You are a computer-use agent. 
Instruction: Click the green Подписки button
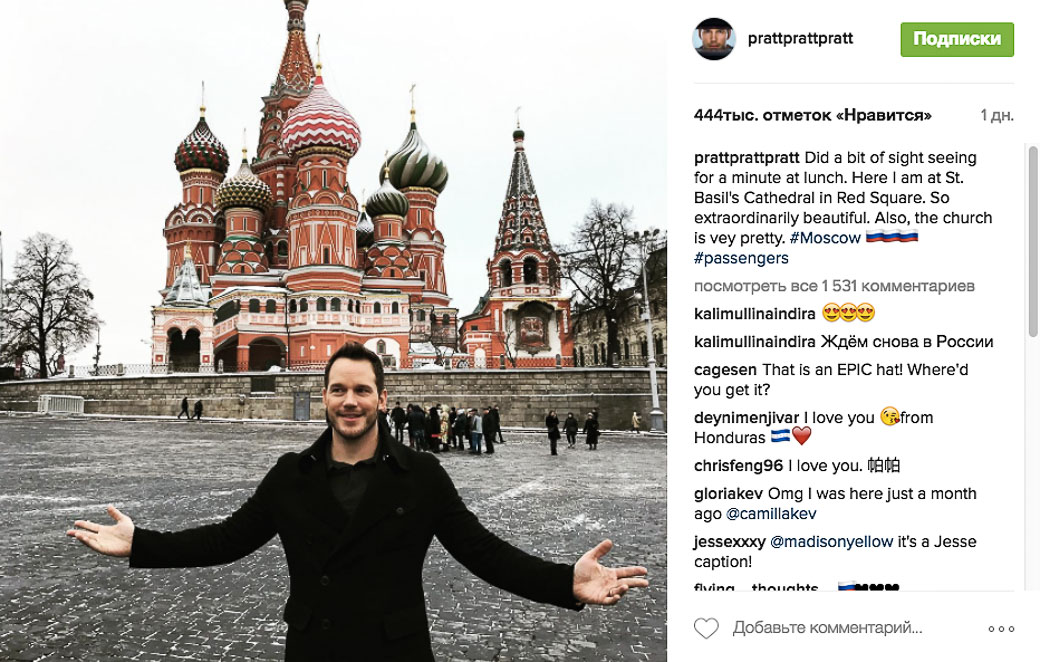(956, 39)
